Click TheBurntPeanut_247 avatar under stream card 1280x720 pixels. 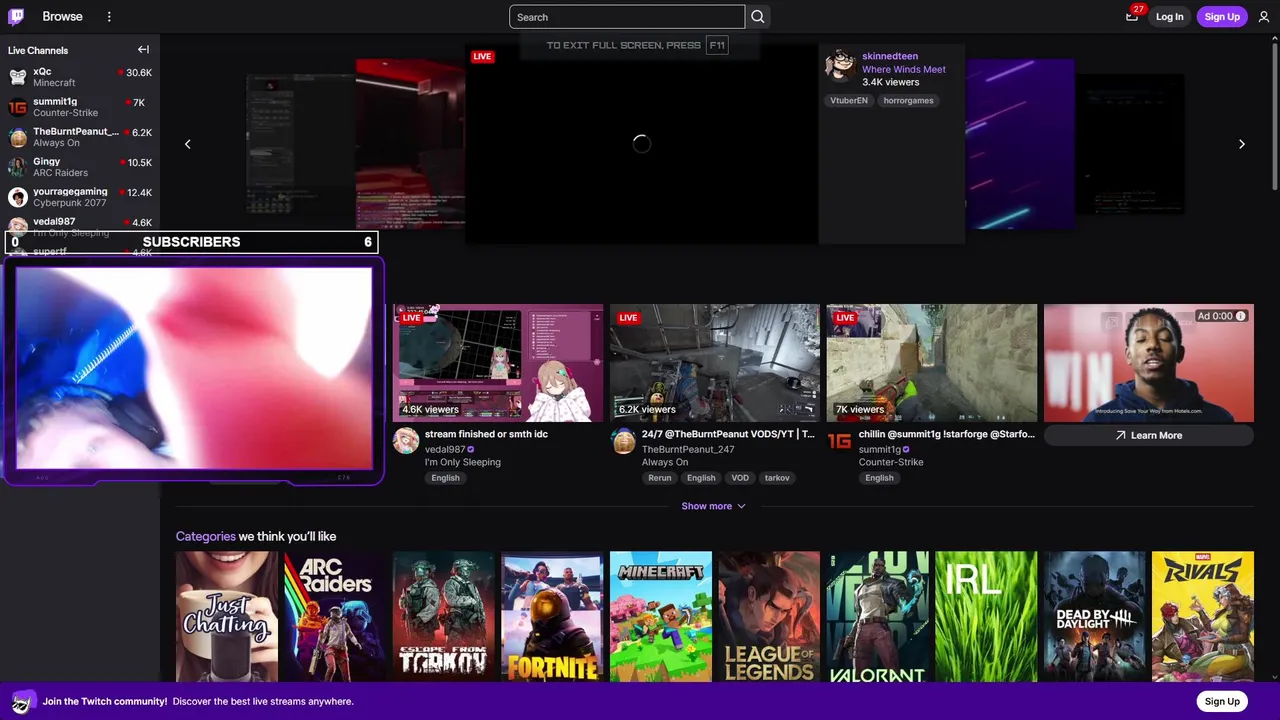click(x=623, y=441)
